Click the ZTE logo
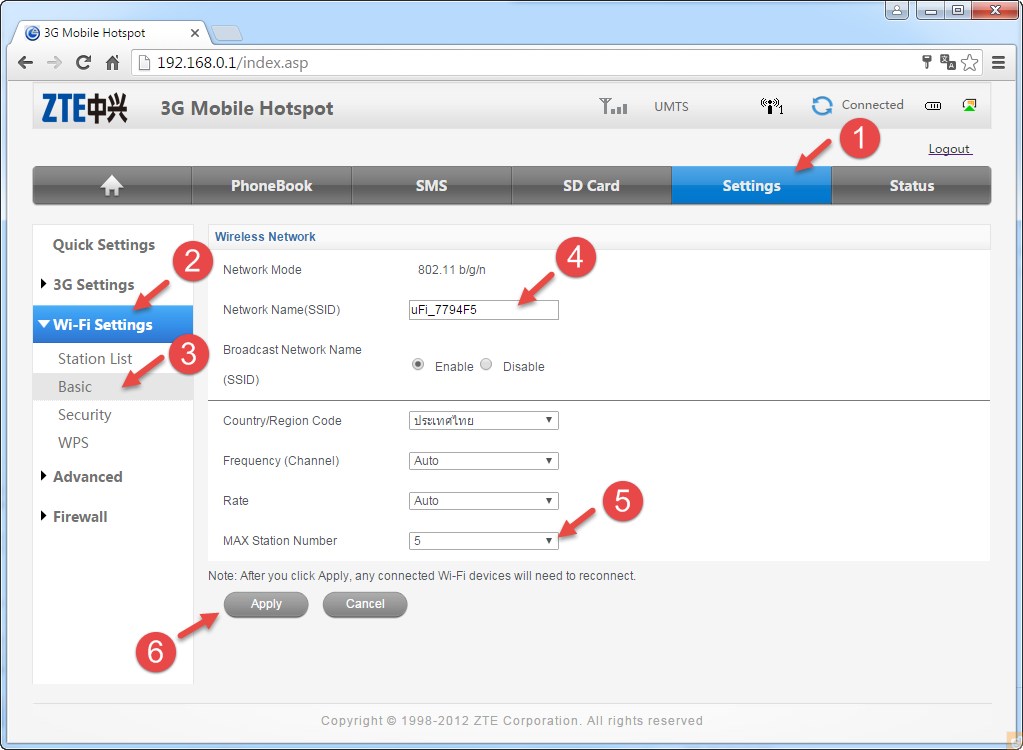The height and width of the screenshot is (750, 1023). point(84,108)
